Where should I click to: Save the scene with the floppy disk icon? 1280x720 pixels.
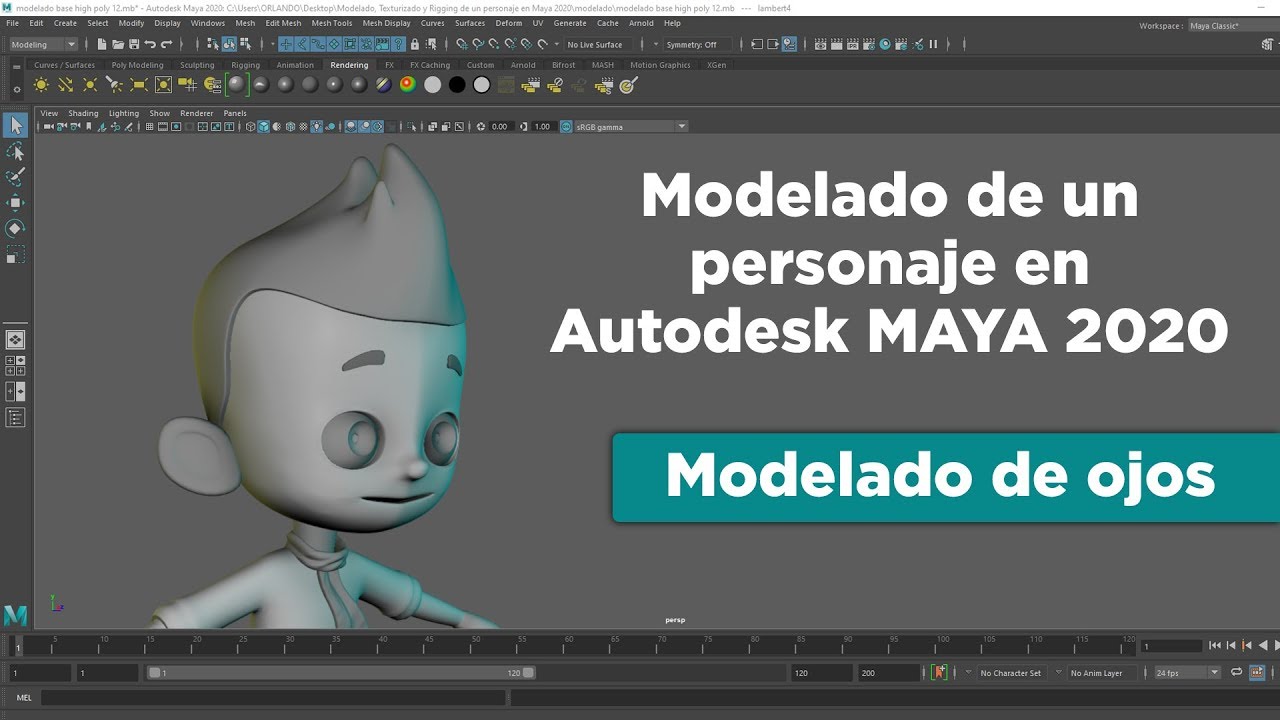pos(134,44)
